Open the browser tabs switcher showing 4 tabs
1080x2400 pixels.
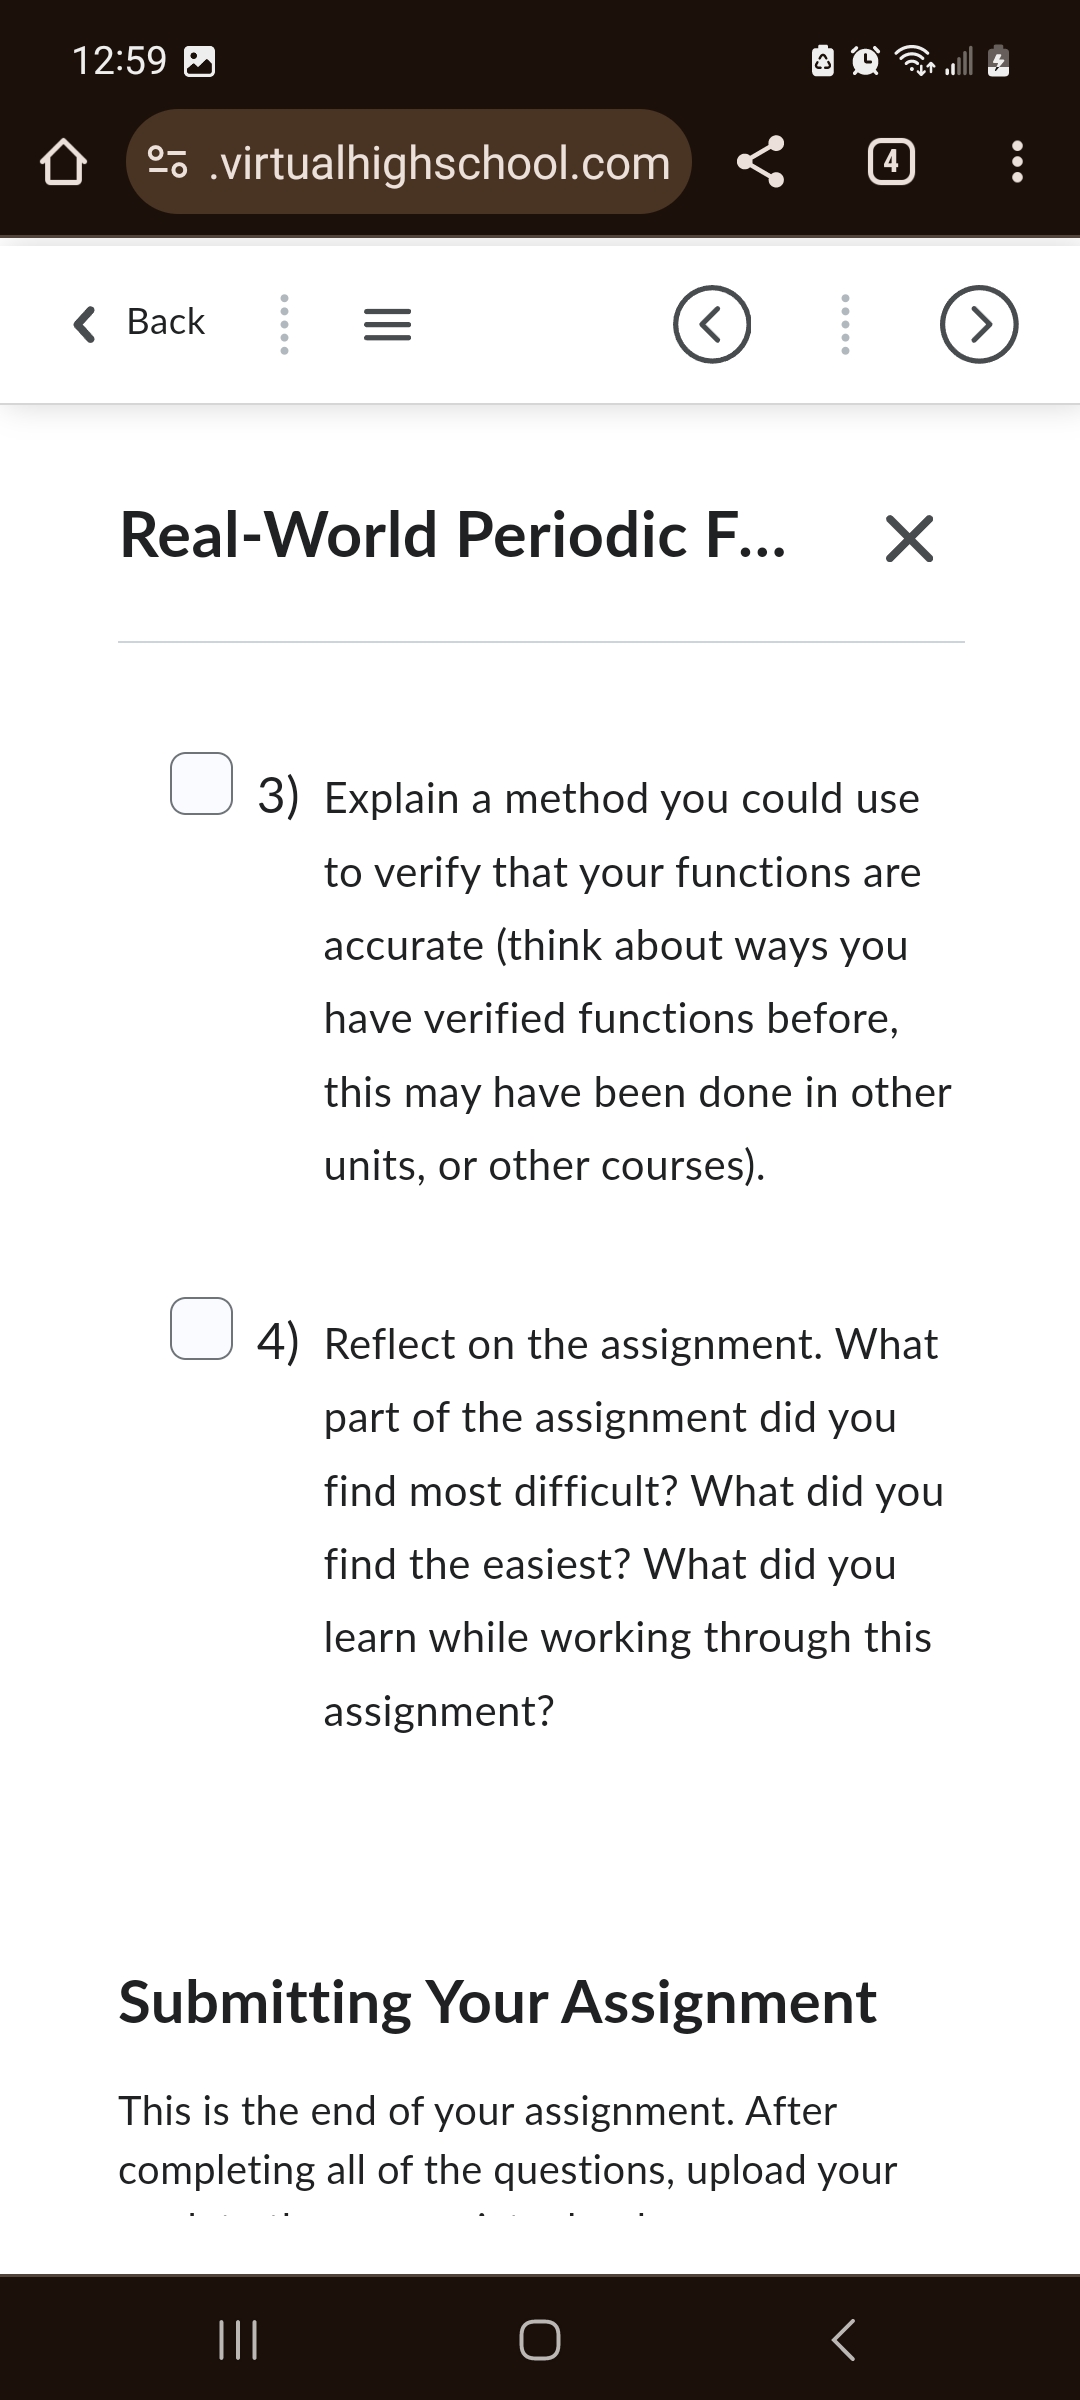click(x=891, y=161)
